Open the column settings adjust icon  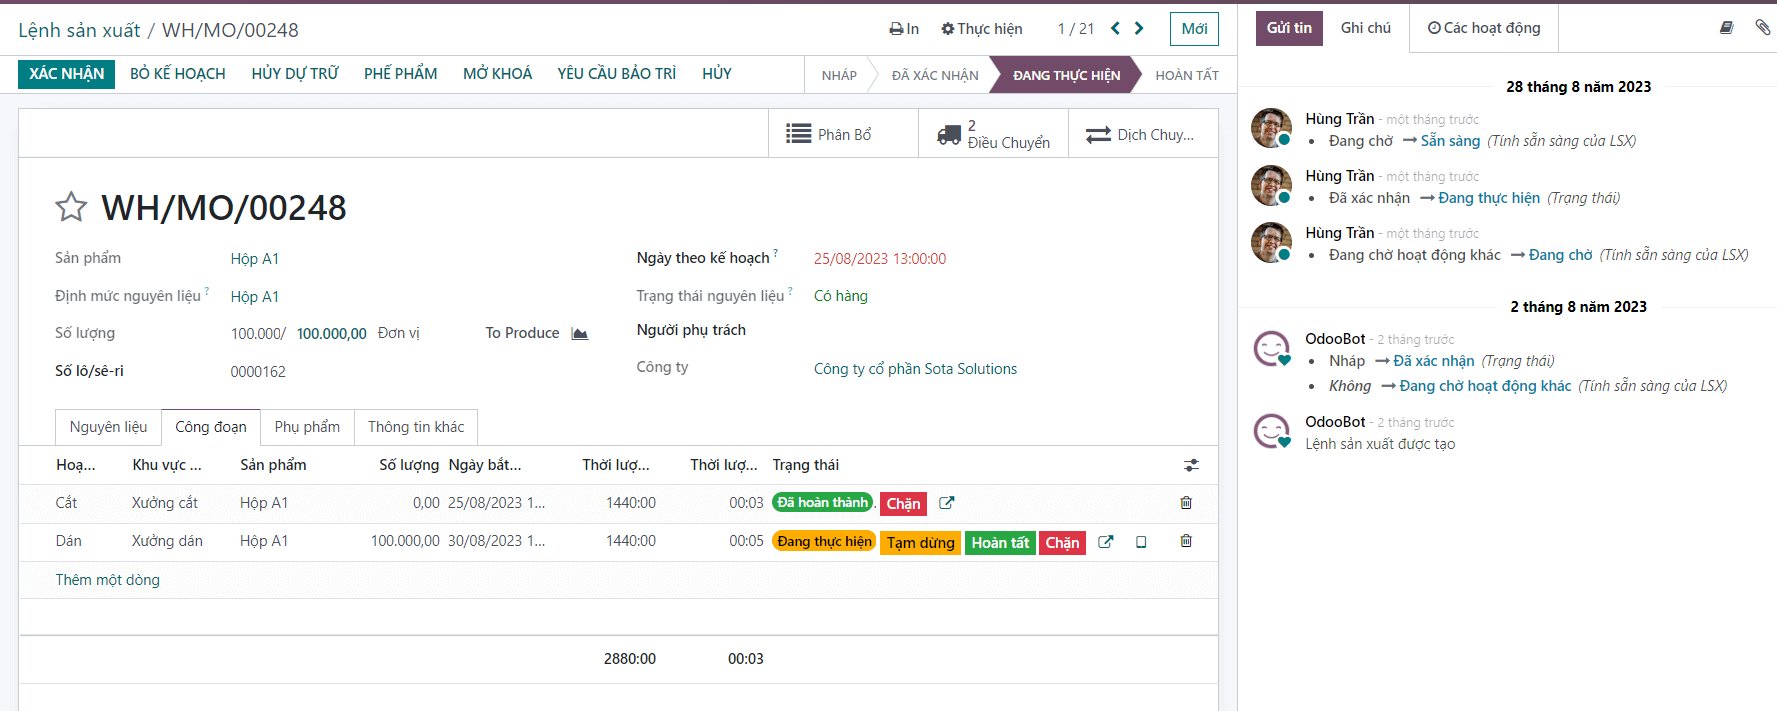[1191, 465]
